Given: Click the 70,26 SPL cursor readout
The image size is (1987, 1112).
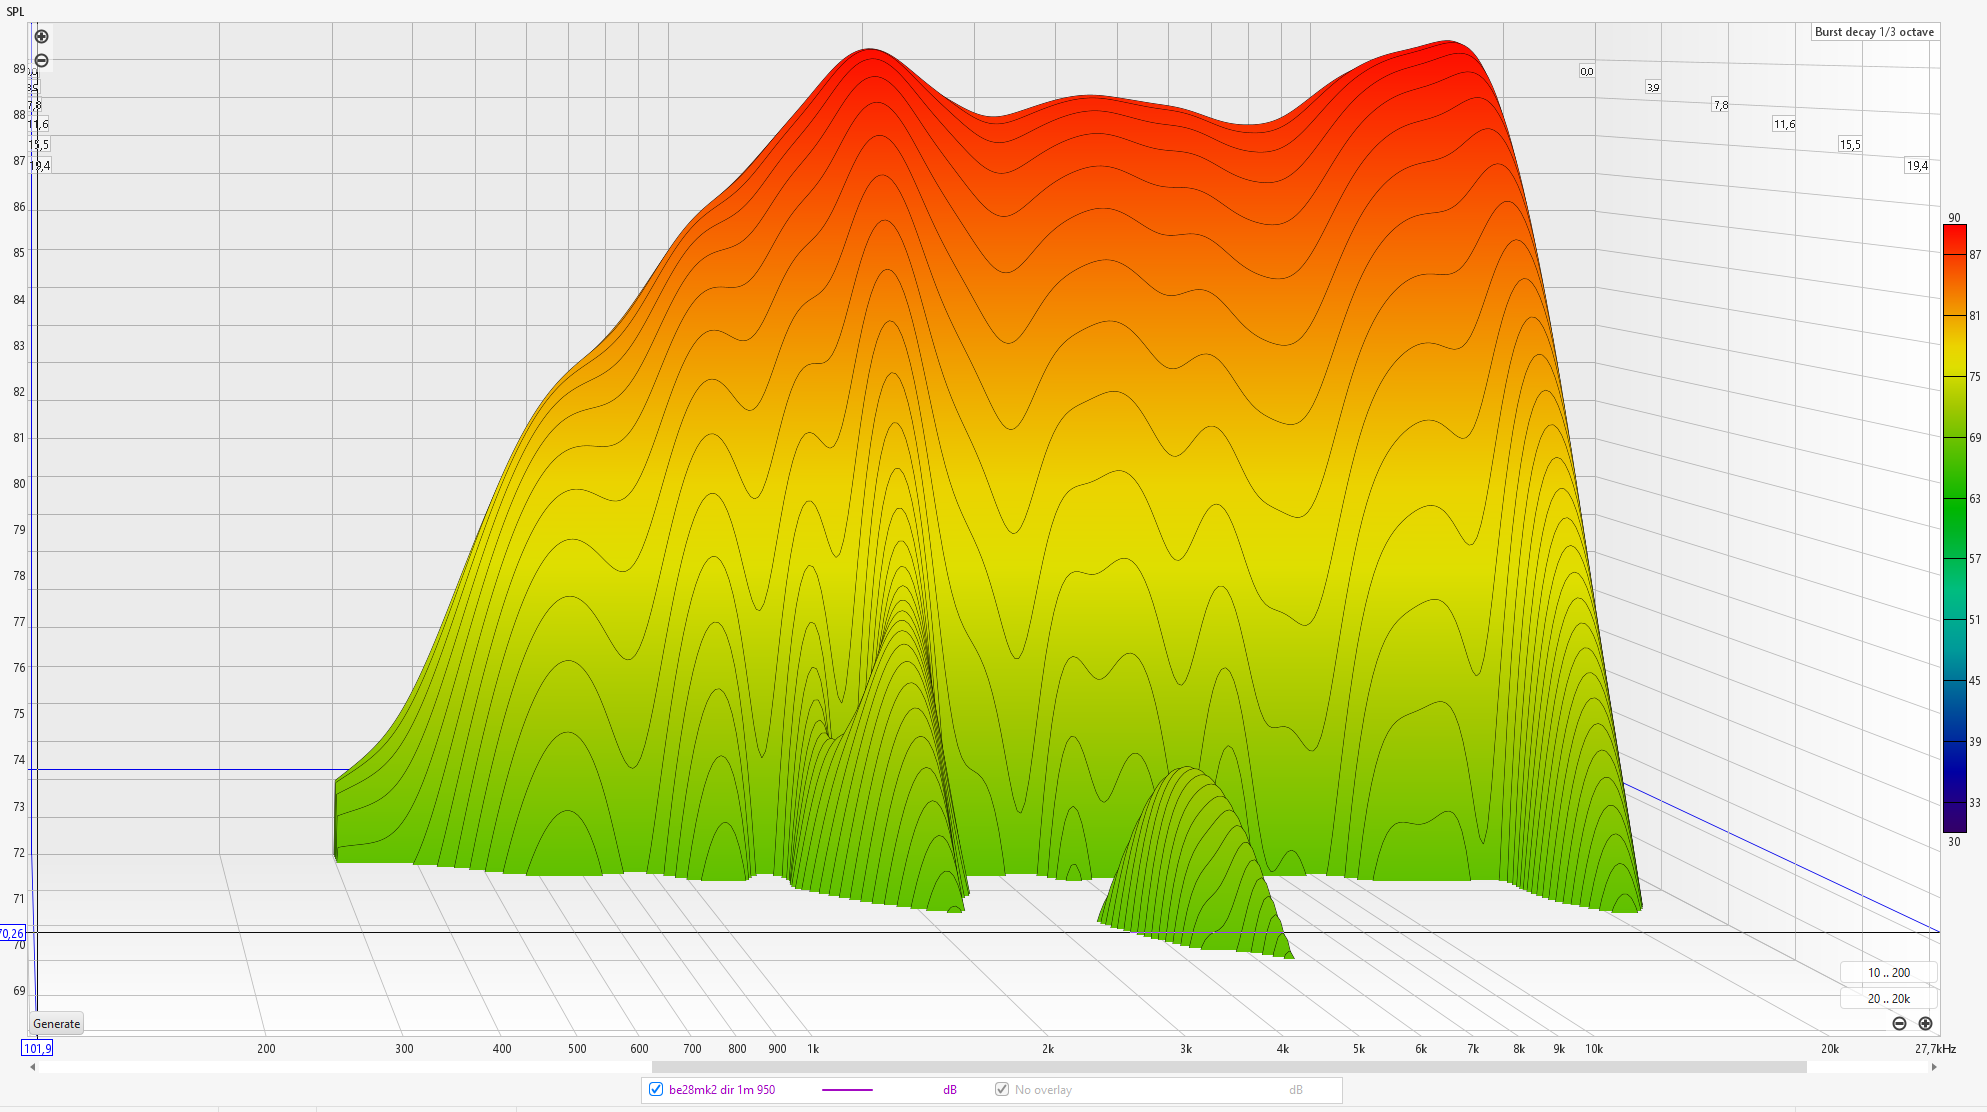Looking at the screenshot, I should tap(12, 933).
